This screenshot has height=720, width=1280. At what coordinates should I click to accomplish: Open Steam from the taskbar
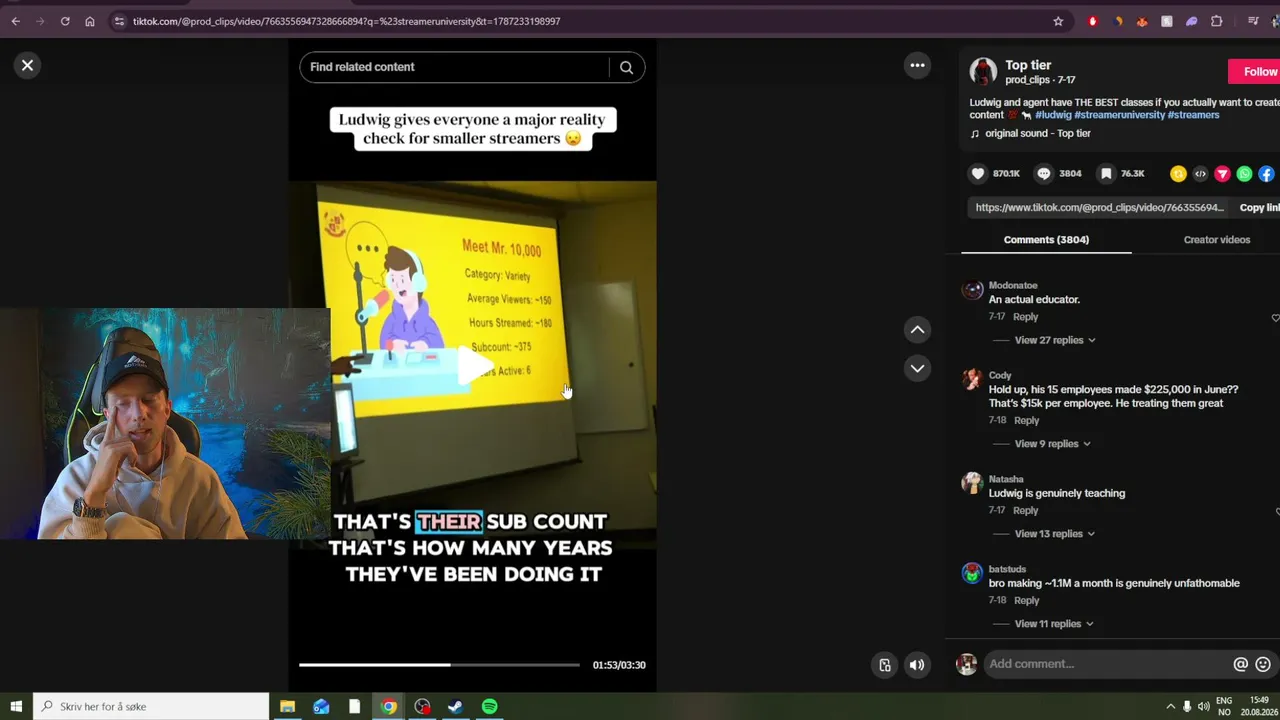point(455,706)
